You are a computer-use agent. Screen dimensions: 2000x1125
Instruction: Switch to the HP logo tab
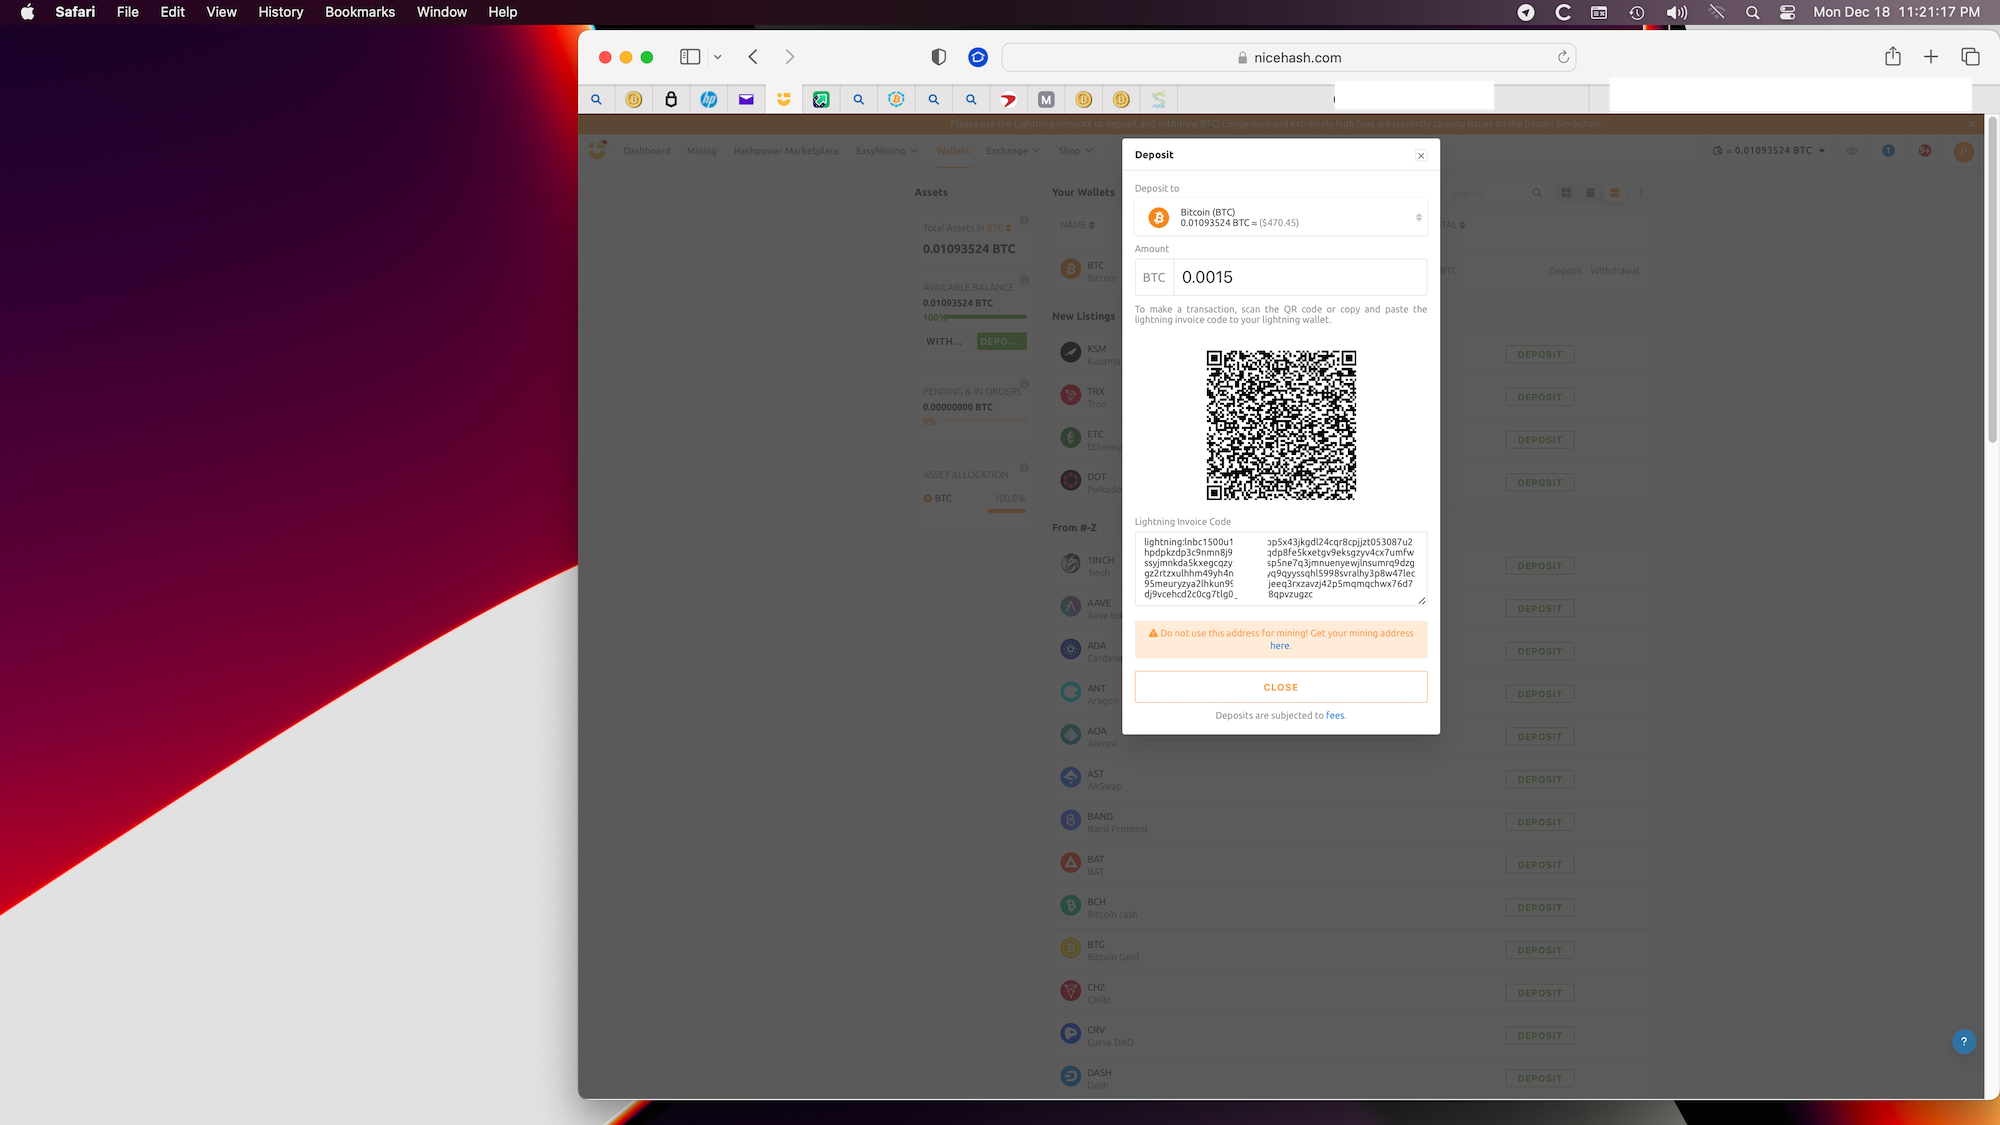709,99
